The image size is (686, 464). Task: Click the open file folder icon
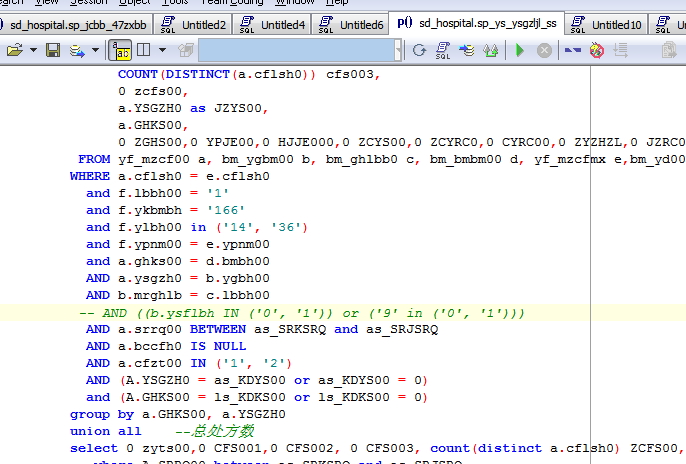(x=14, y=50)
